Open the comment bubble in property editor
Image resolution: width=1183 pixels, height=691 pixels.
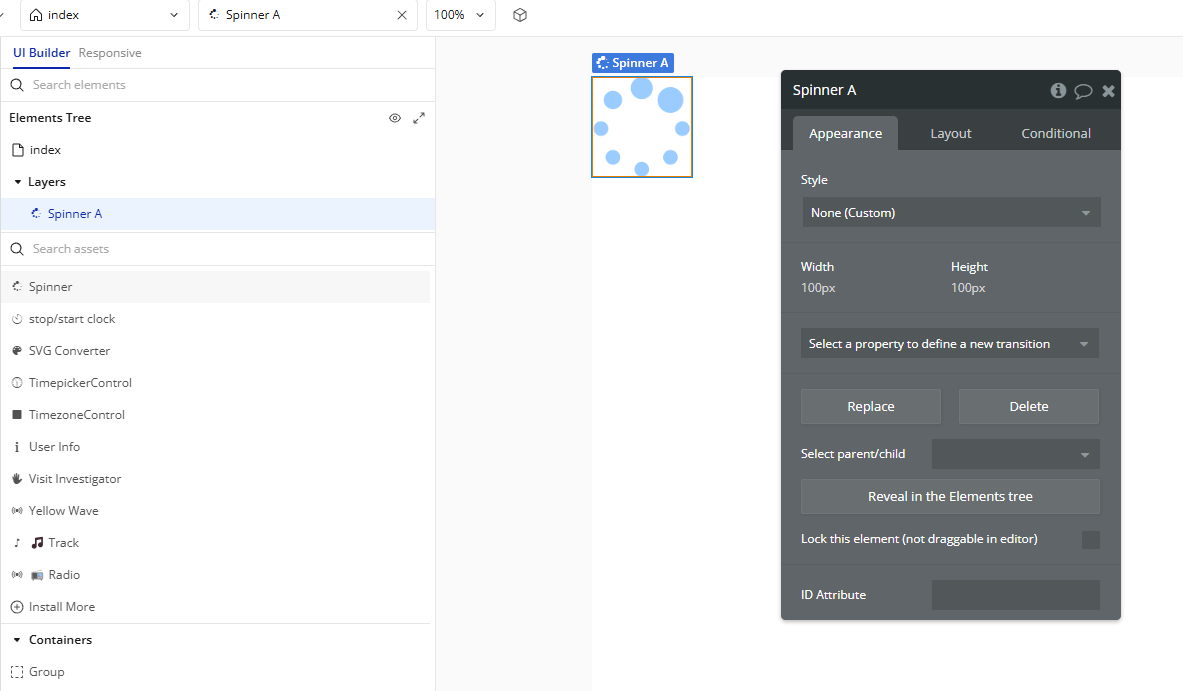(x=1083, y=91)
